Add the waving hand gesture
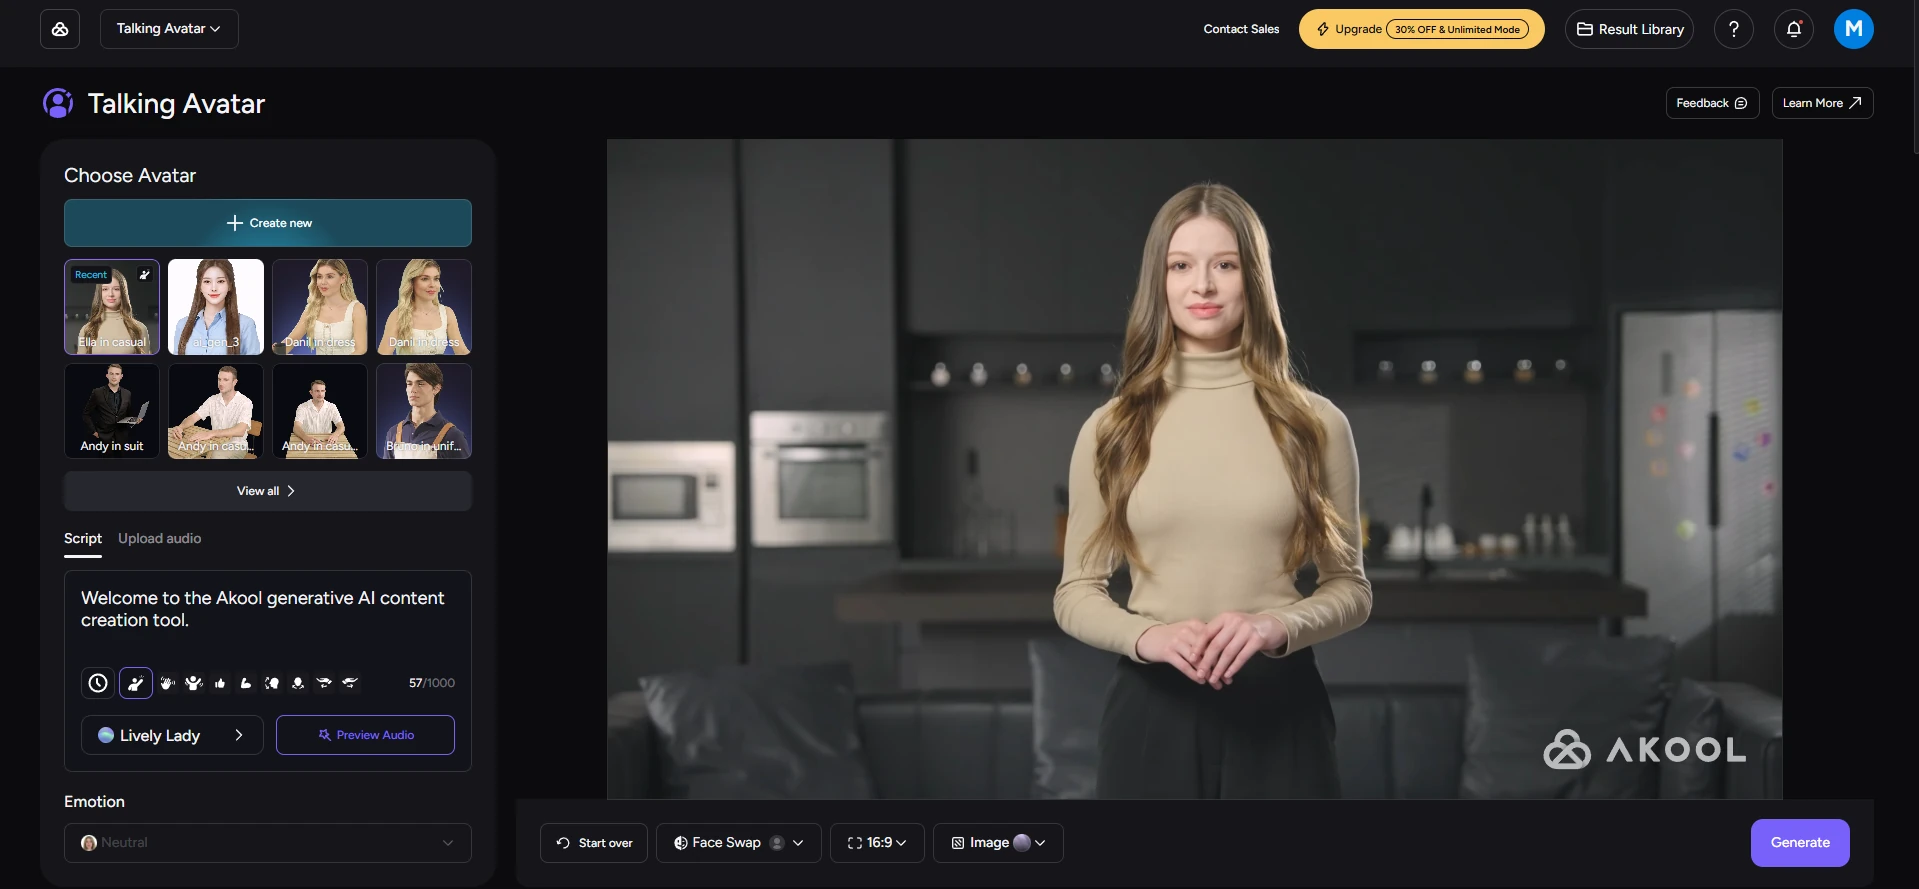The image size is (1919, 889). [168, 683]
